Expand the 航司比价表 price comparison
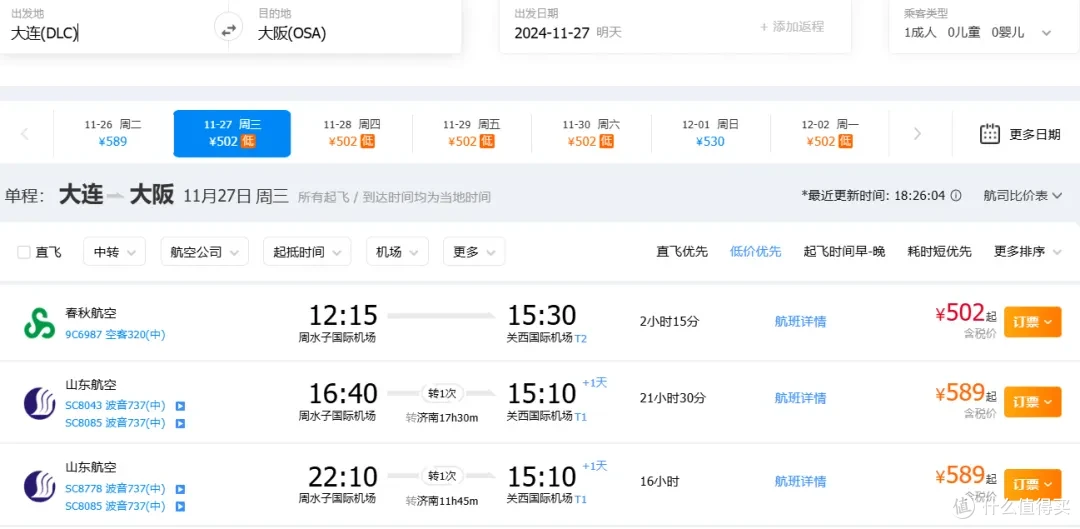This screenshot has height=529, width=1080. (1023, 196)
